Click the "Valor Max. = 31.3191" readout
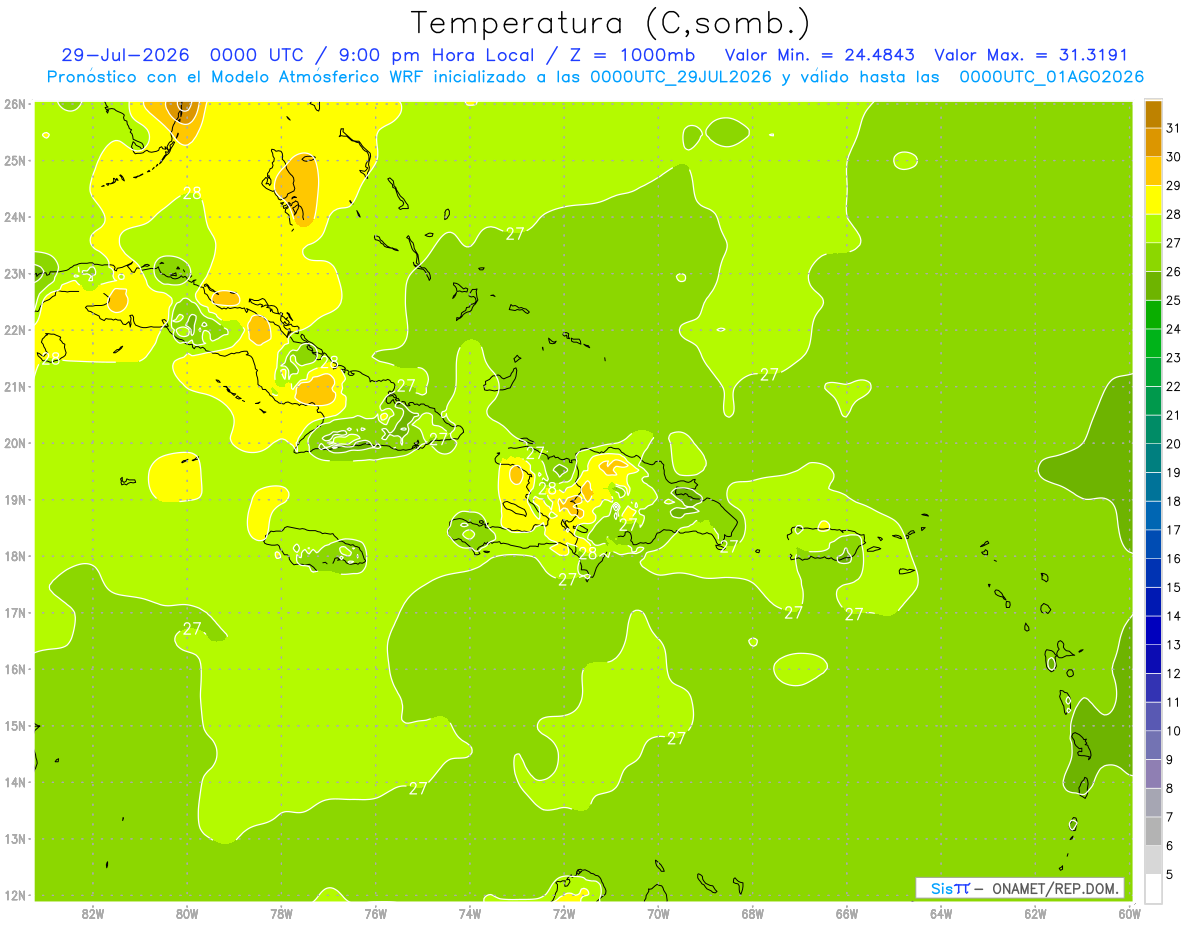The height and width of the screenshot is (927, 1200). pyautogui.click(x=1031, y=55)
